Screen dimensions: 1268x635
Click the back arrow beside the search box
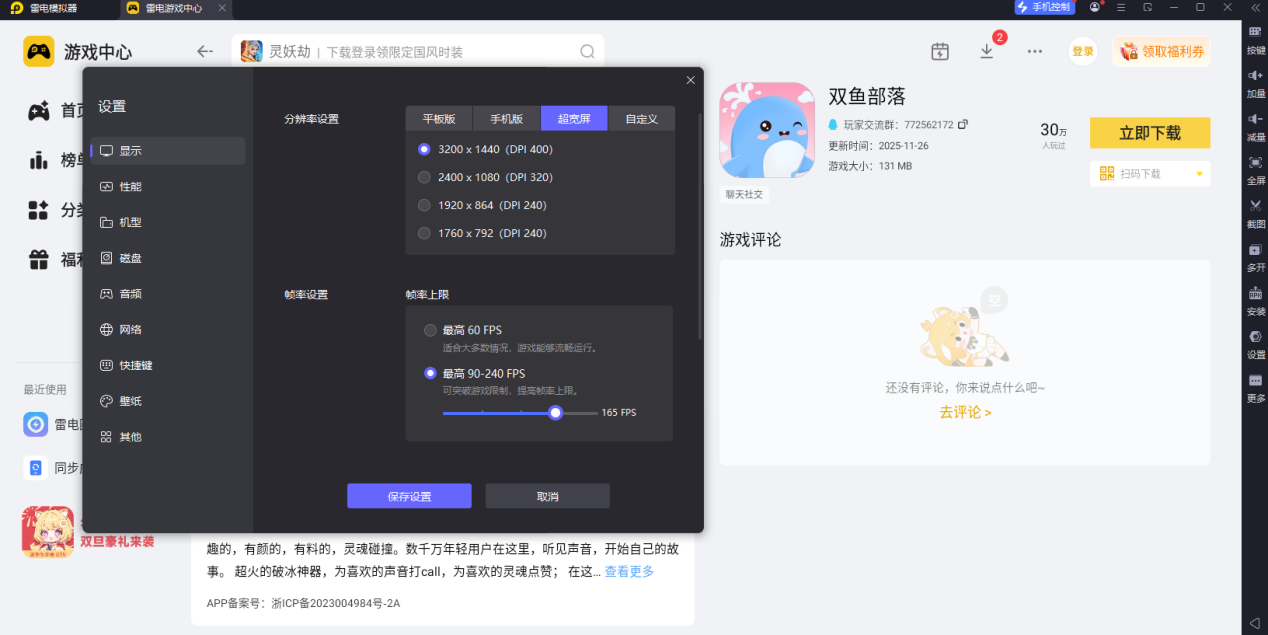[x=205, y=51]
